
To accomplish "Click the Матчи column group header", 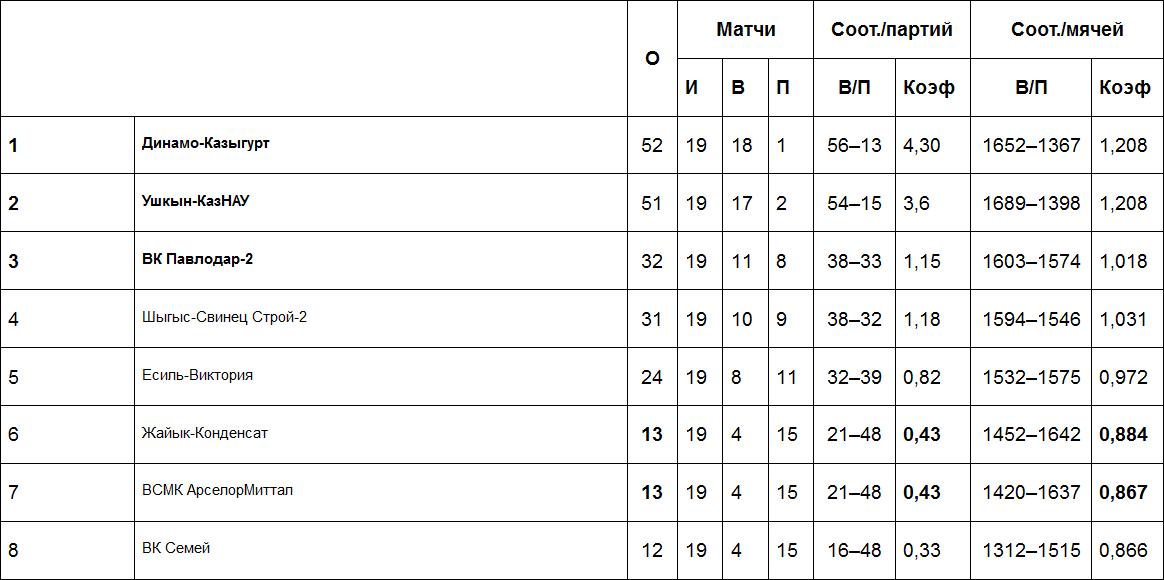I will pos(745,29).
